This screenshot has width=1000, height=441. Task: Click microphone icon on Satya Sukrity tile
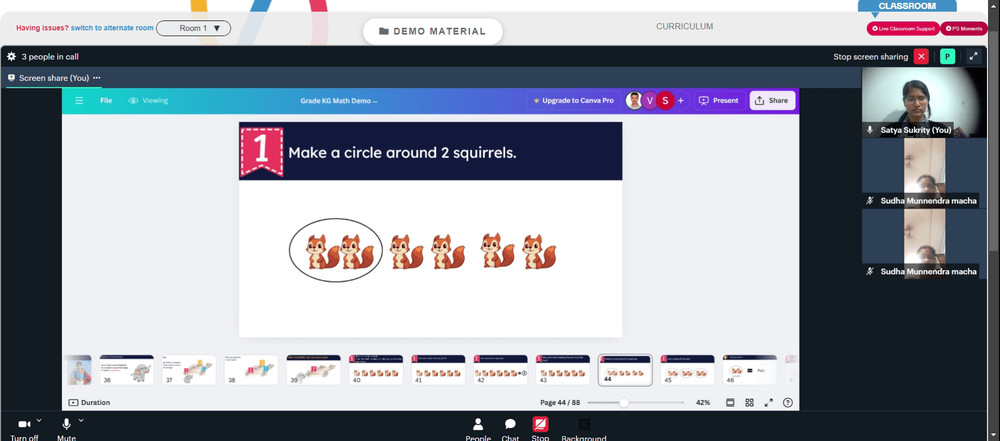[870, 130]
